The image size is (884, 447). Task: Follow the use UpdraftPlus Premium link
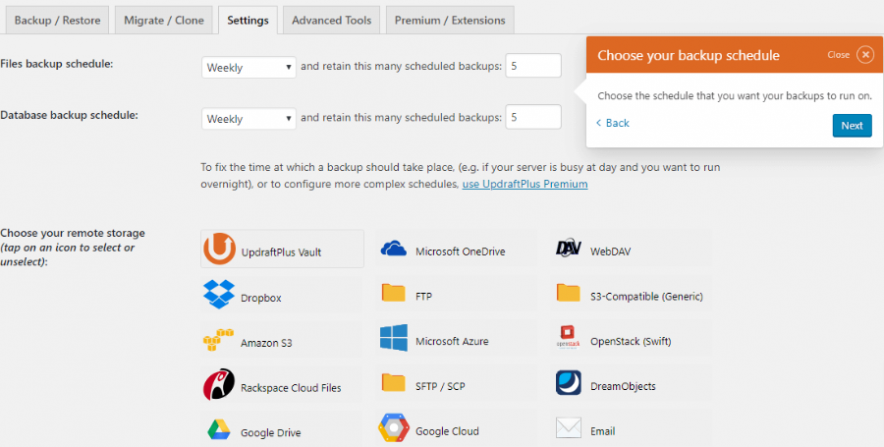524,184
